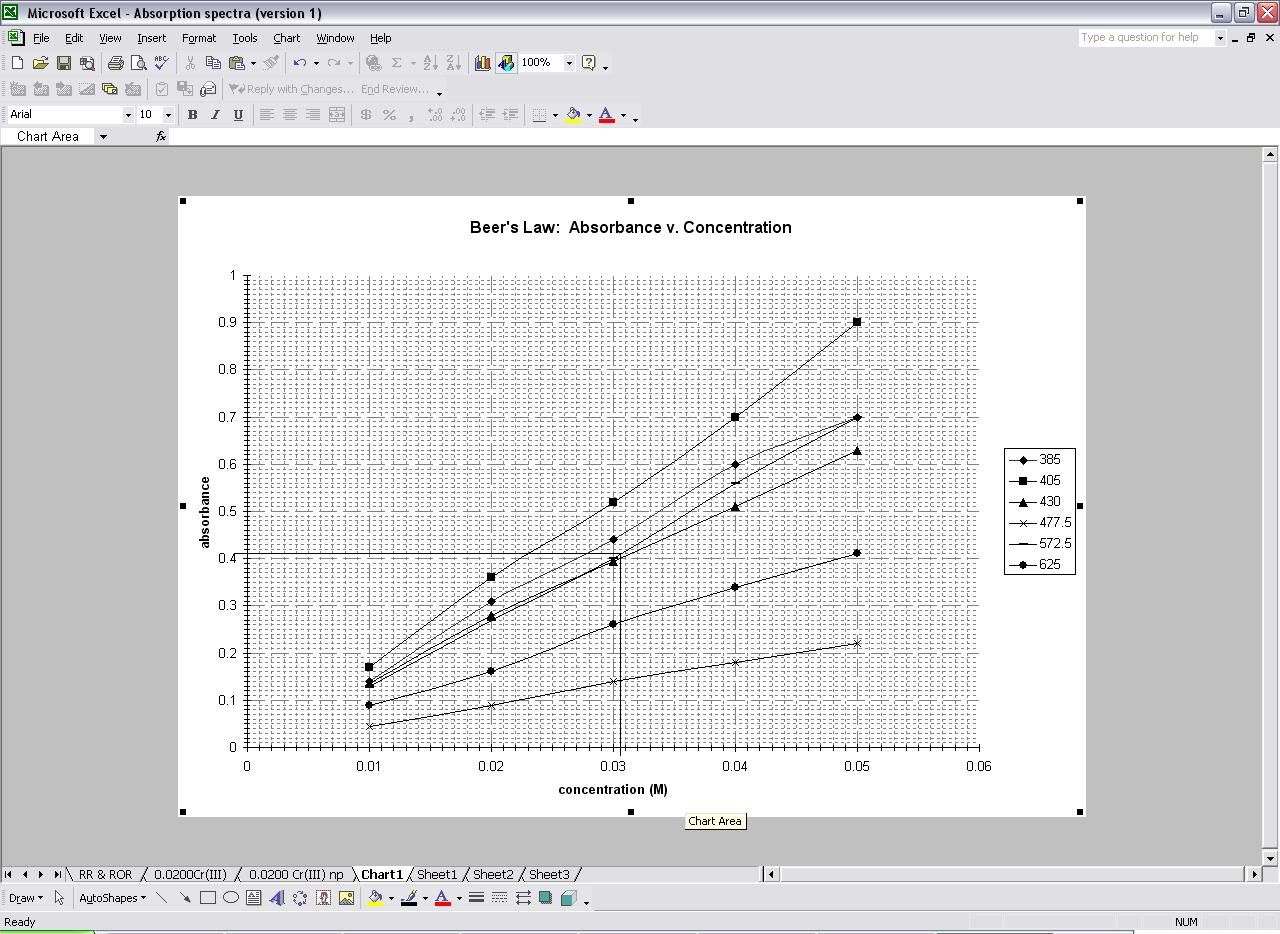This screenshot has width=1280, height=934.
Task: Apply Font Color on the Formatting toolbar
Action: [606, 115]
